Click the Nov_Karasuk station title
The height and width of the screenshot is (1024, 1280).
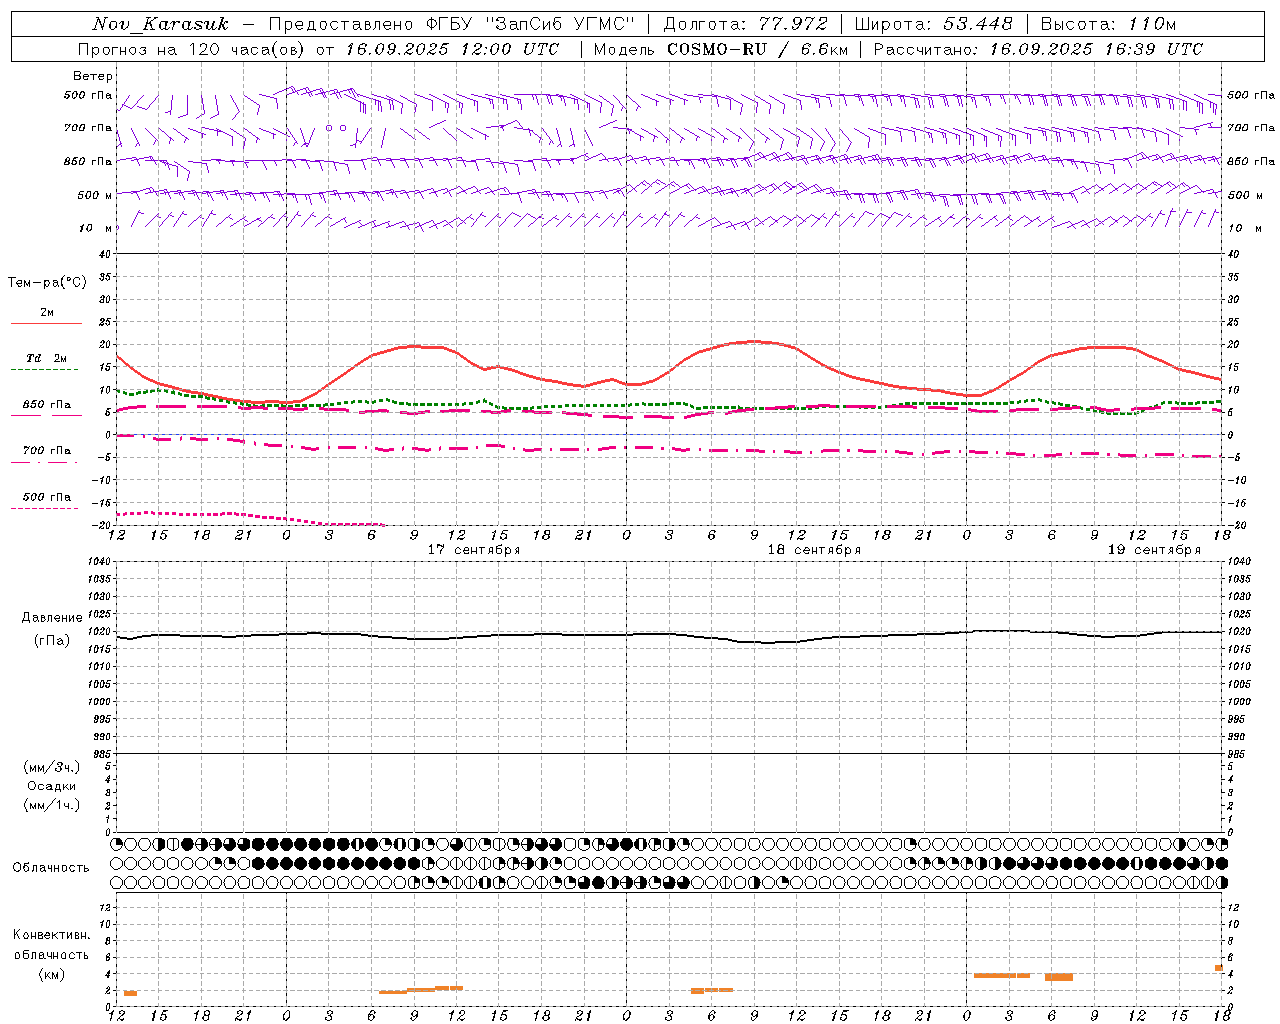160,24
